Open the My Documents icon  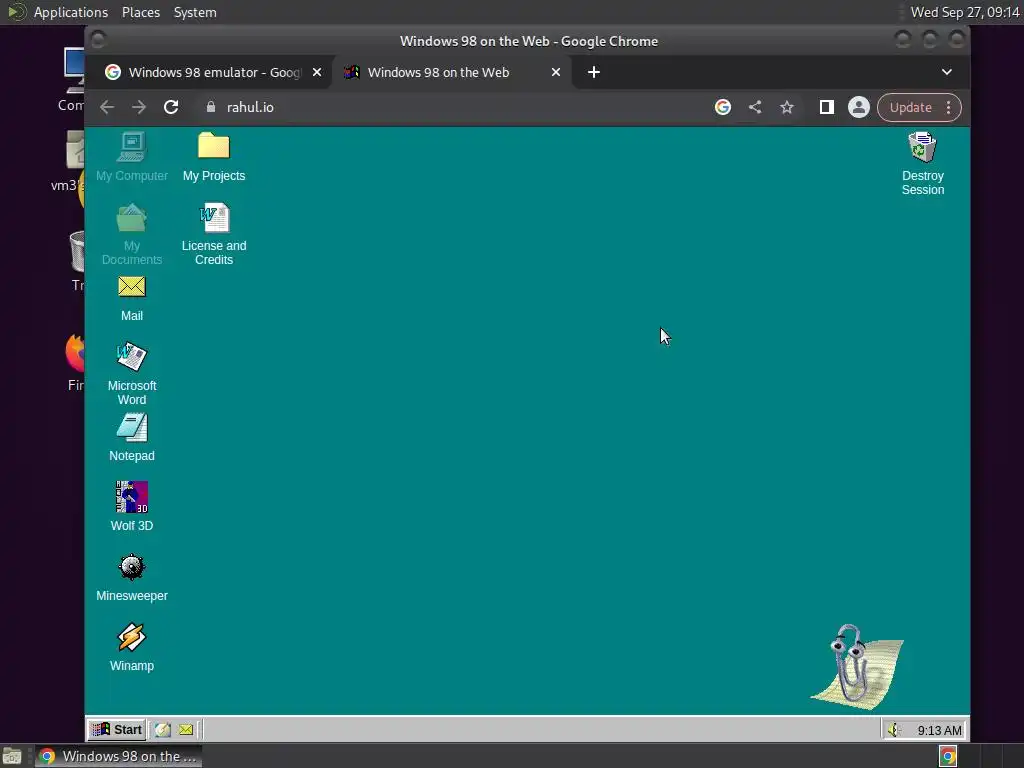point(131,234)
